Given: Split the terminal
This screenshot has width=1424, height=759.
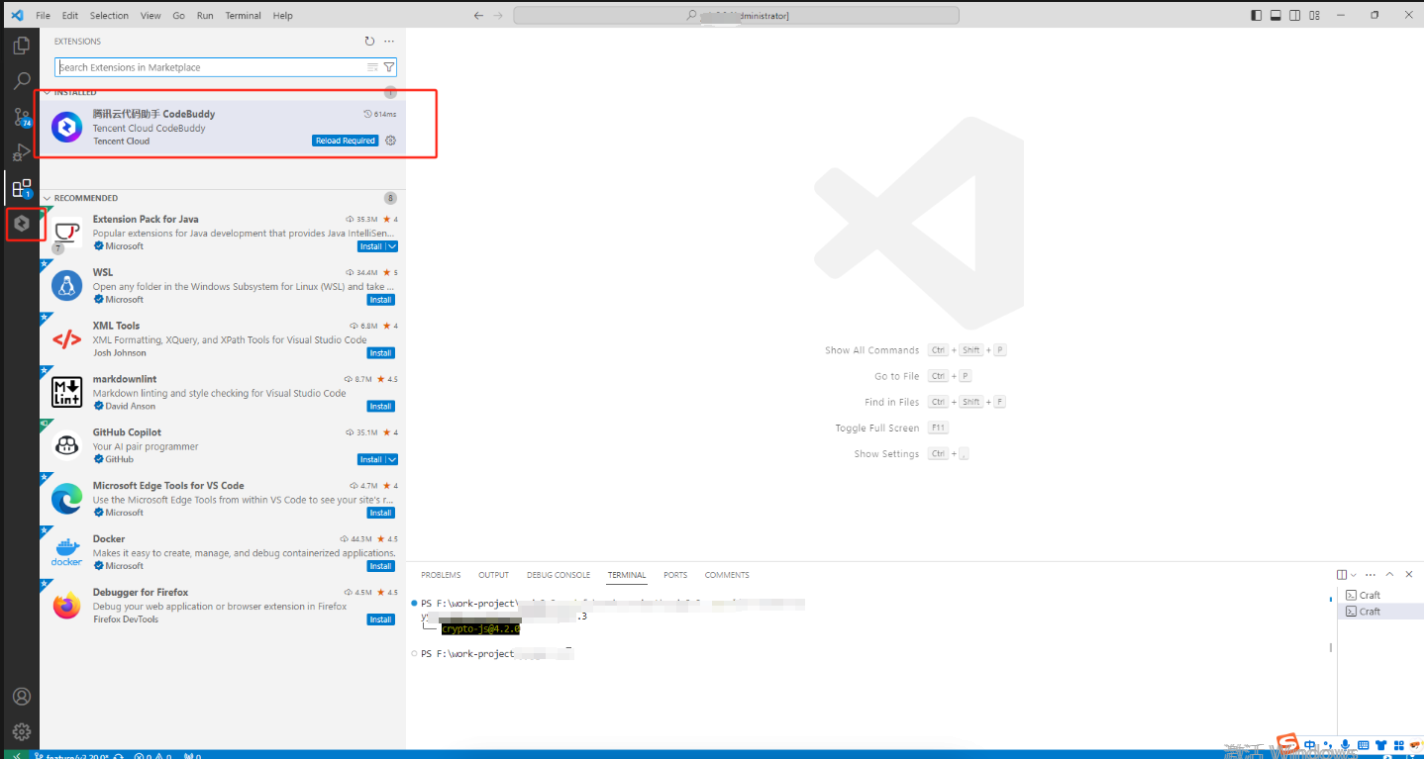Looking at the screenshot, I should tap(1342, 575).
